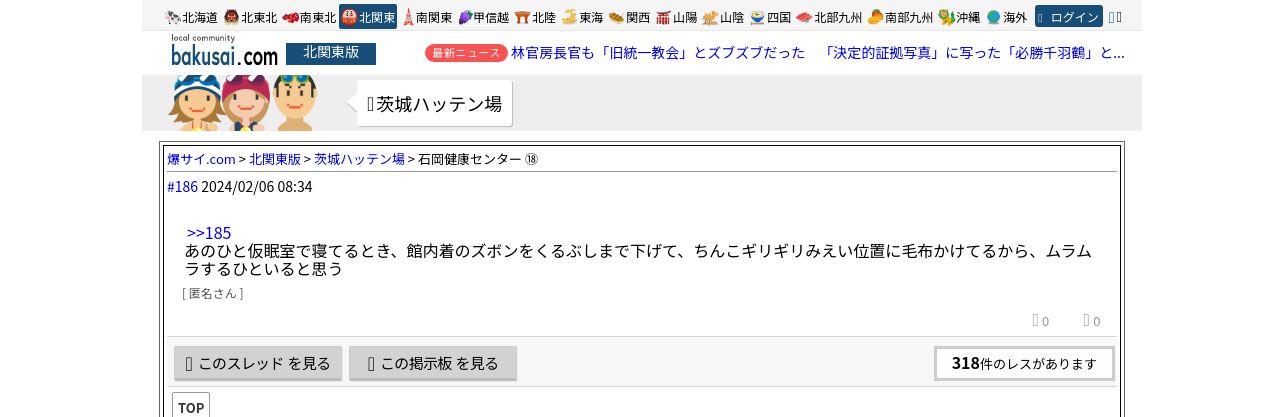Click the この掲示板を見る button
The height and width of the screenshot is (417, 1284).
pos(433,363)
